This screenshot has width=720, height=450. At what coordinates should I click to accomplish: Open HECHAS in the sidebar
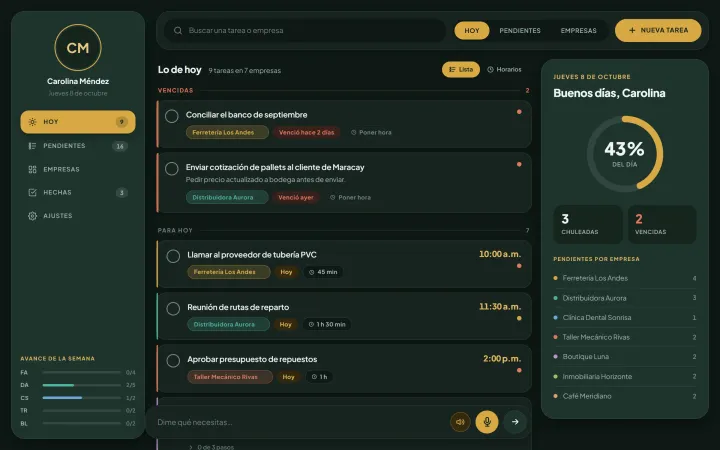tap(78, 192)
